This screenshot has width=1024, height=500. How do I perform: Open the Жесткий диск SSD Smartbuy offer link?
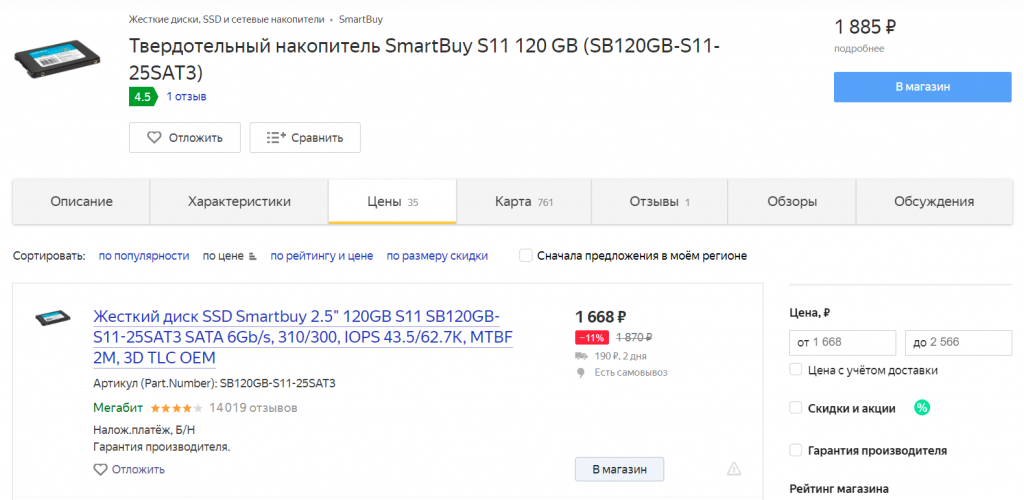tap(302, 336)
